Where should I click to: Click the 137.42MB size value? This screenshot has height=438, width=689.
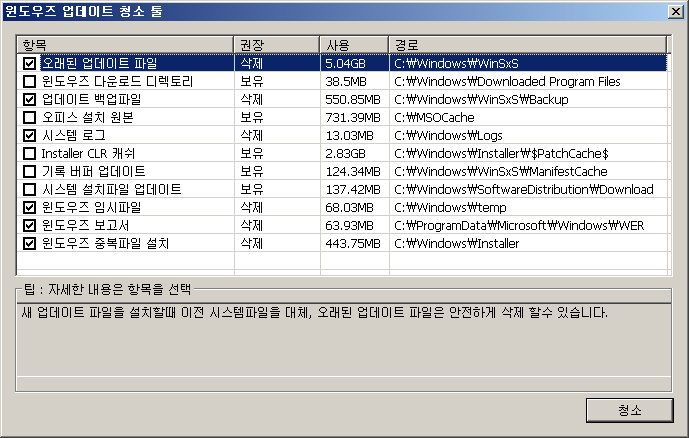point(353,190)
